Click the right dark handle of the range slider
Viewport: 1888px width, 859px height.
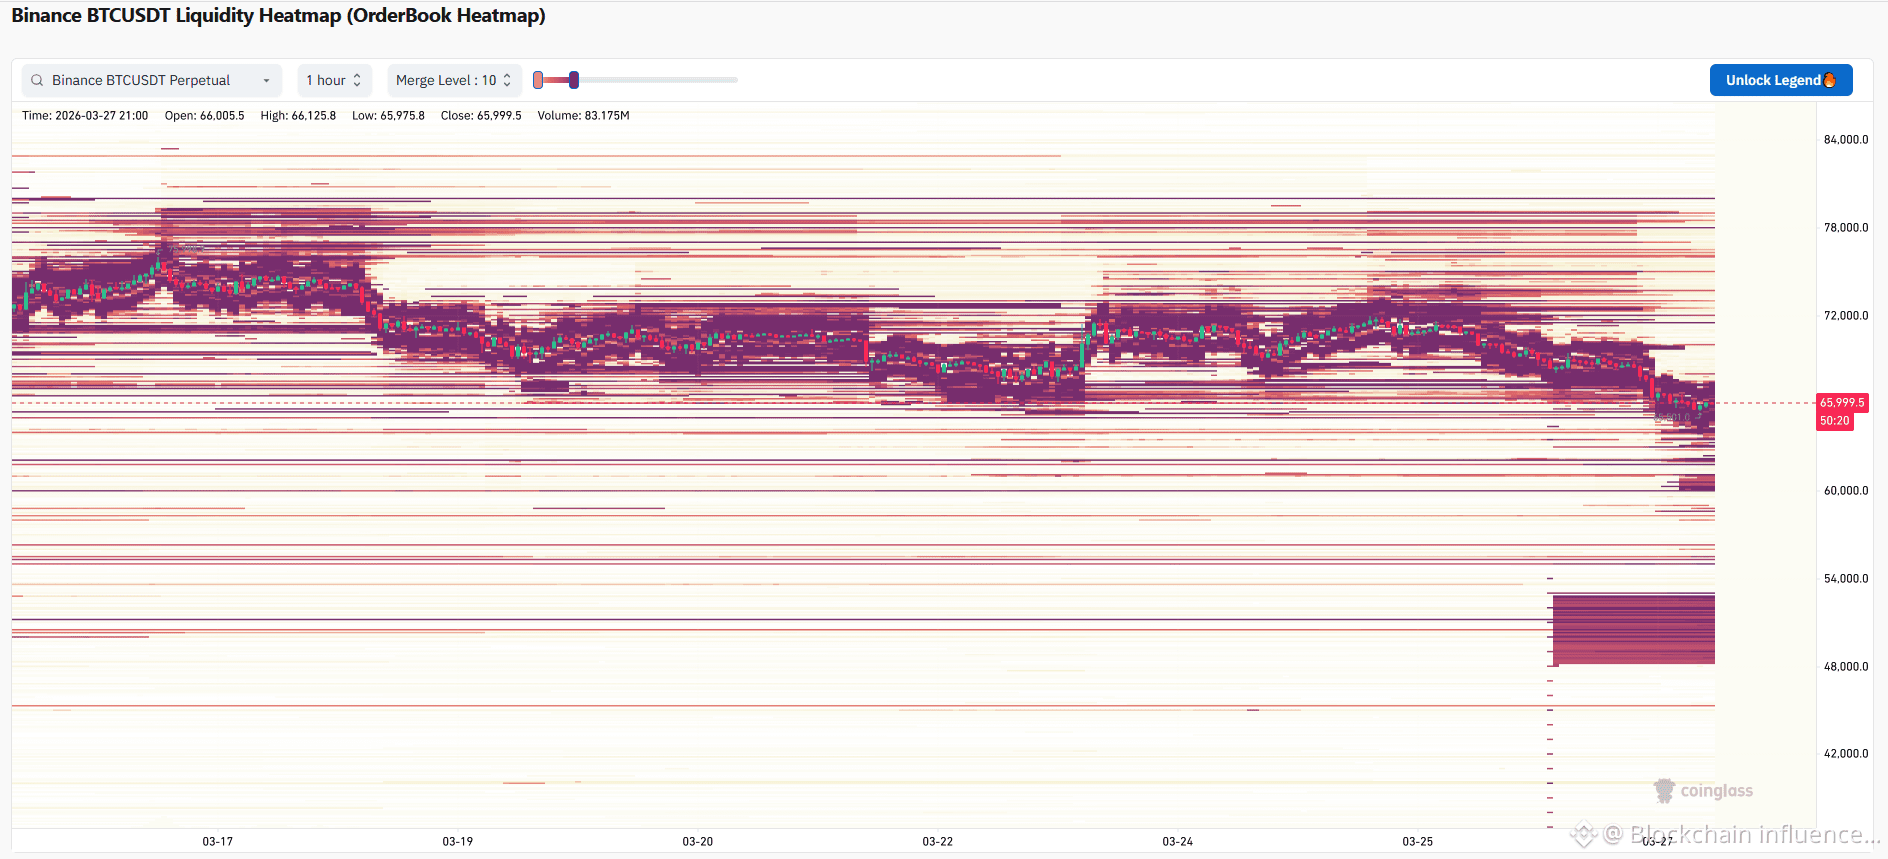click(574, 80)
